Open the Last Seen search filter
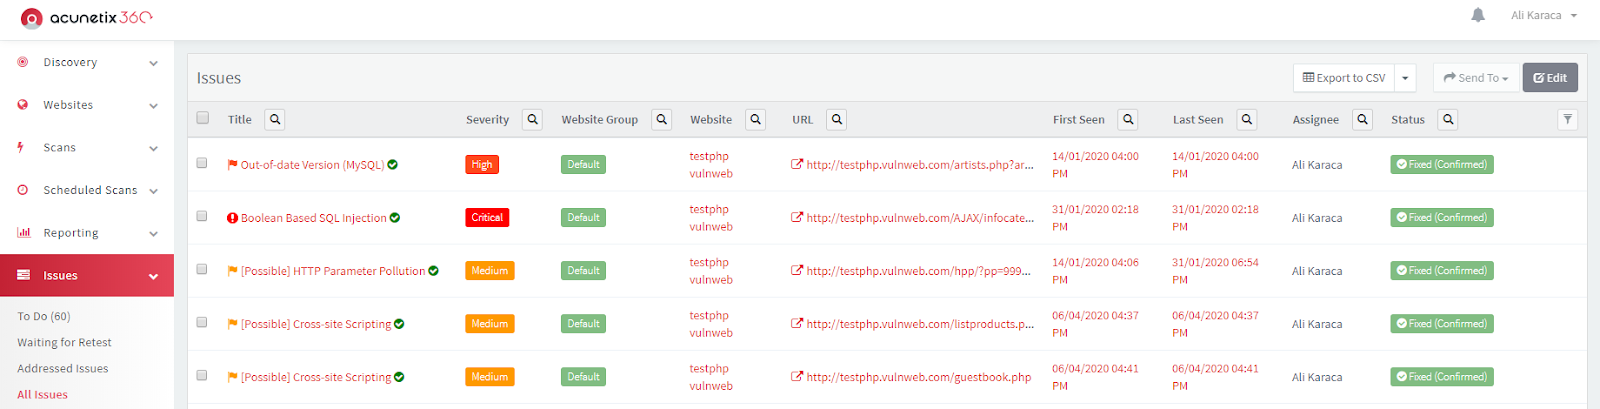This screenshot has width=1600, height=409. [x=1247, y=119]
